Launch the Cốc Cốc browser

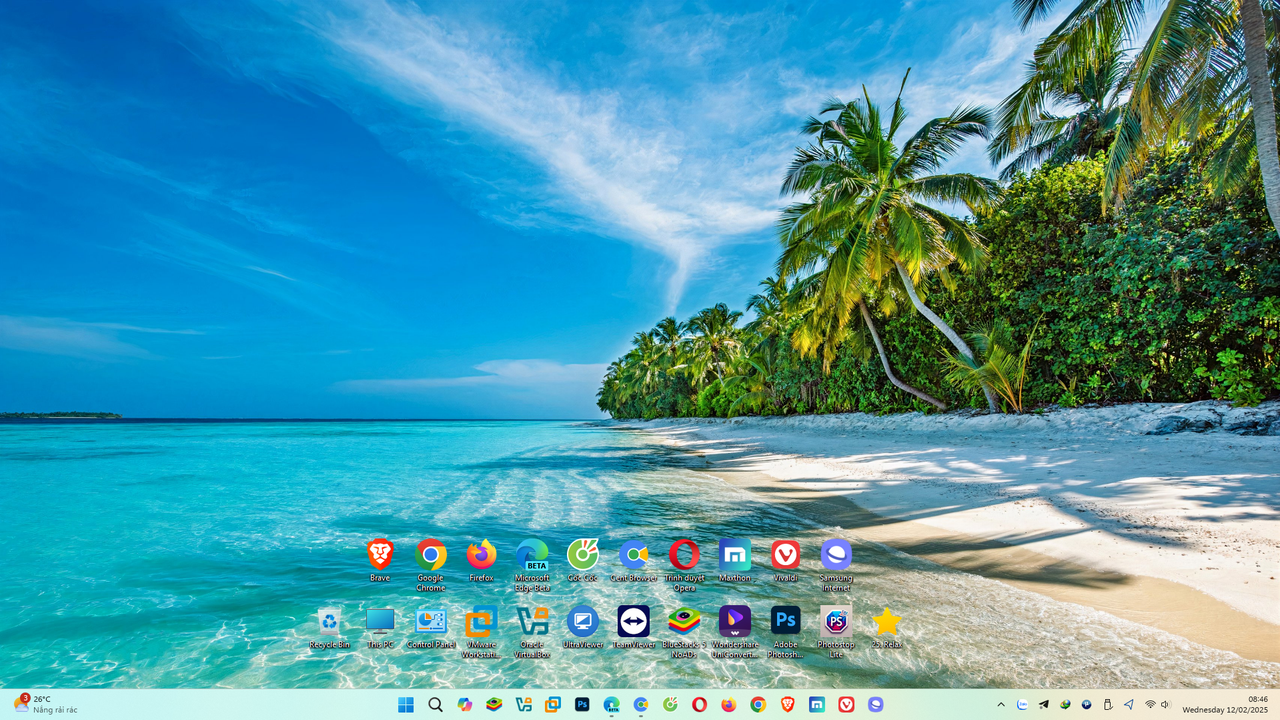tap(583, 557)
